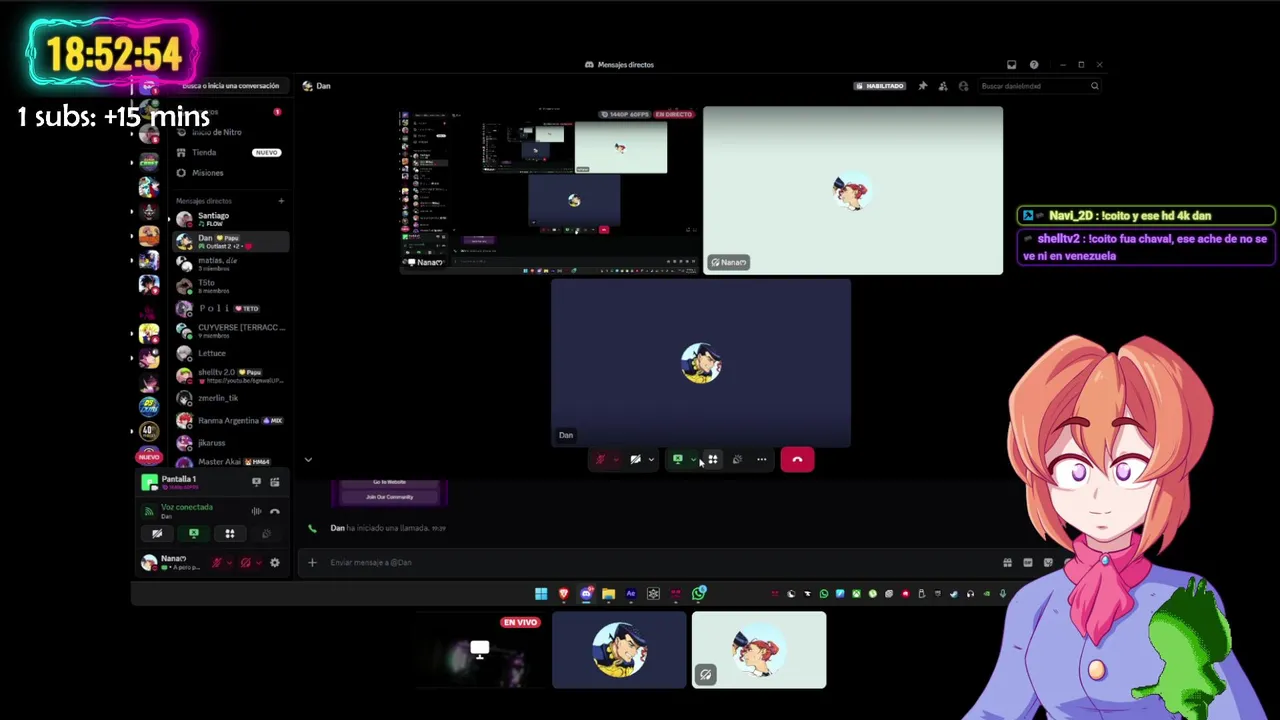Open WhatsApp in Windows taskbar

(x=699, y=594)
